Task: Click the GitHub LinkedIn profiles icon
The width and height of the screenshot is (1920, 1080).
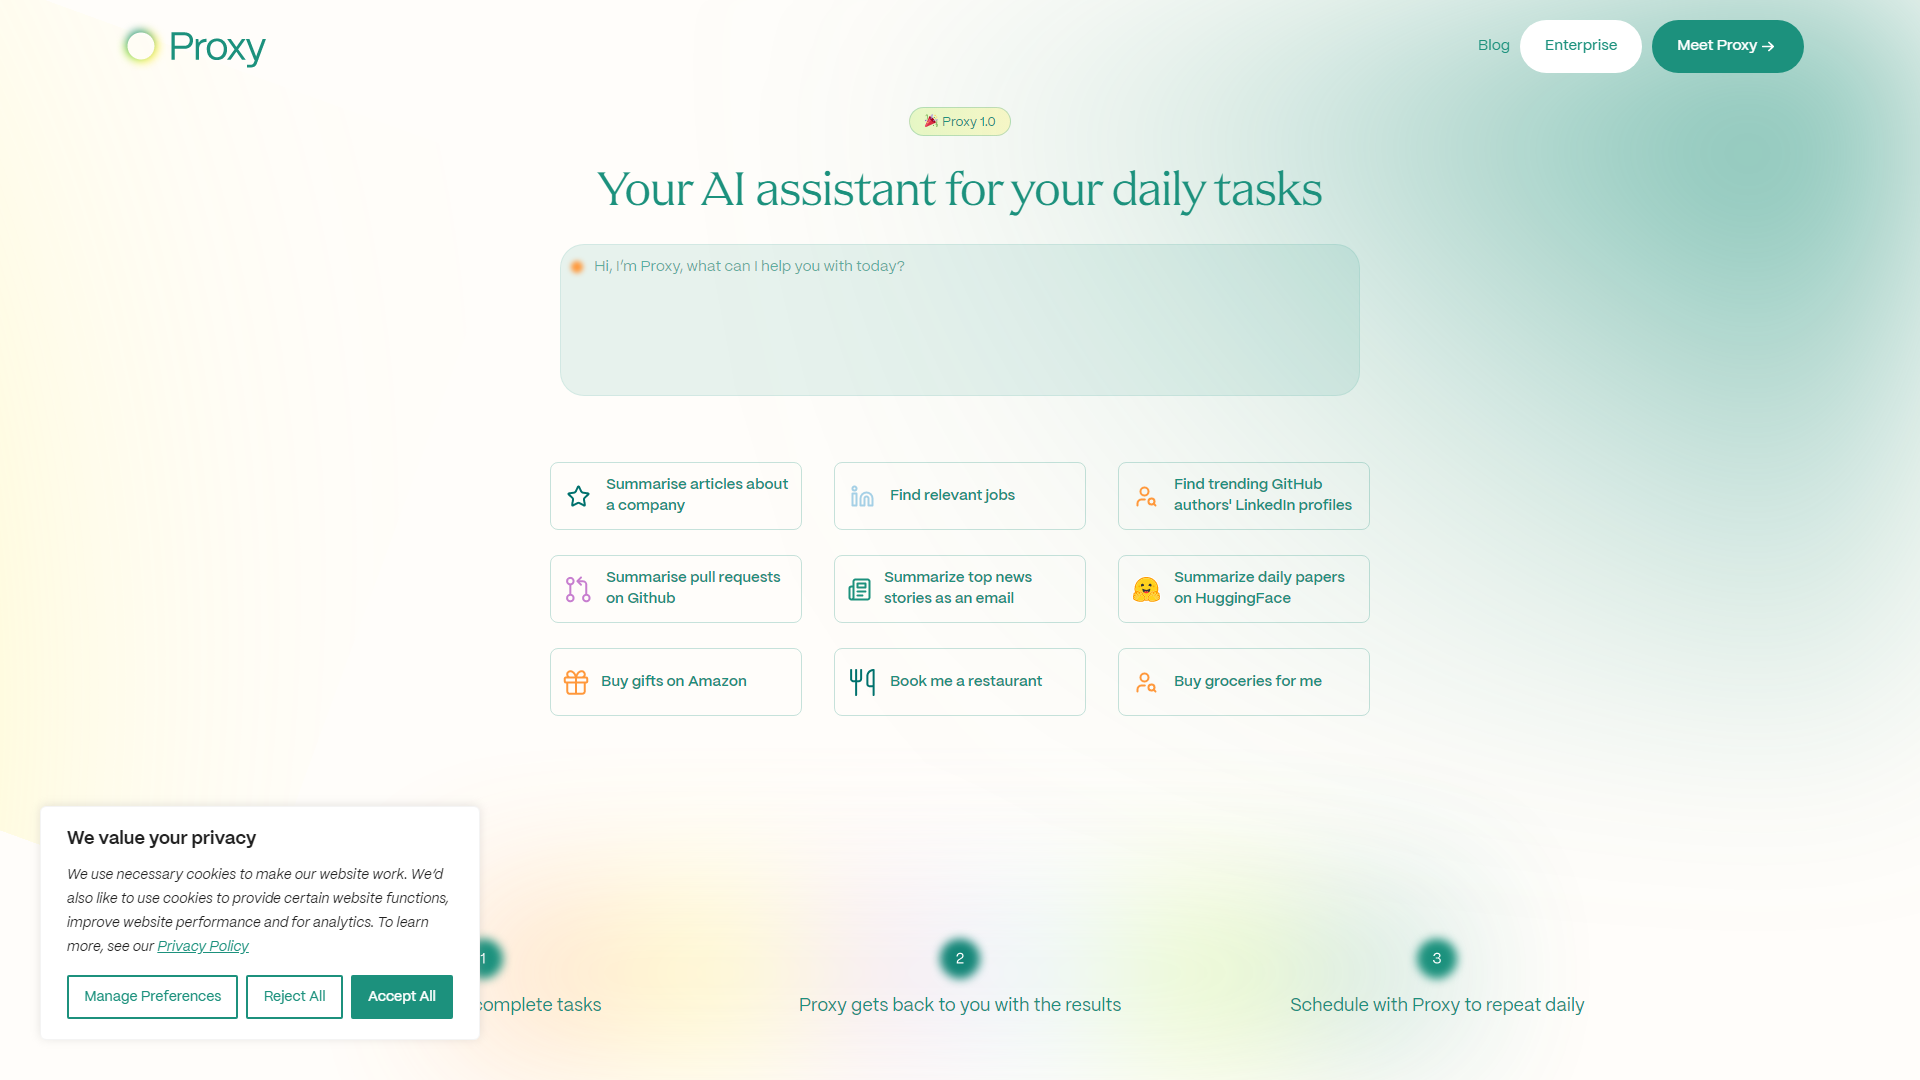Action: (1146, 495)
